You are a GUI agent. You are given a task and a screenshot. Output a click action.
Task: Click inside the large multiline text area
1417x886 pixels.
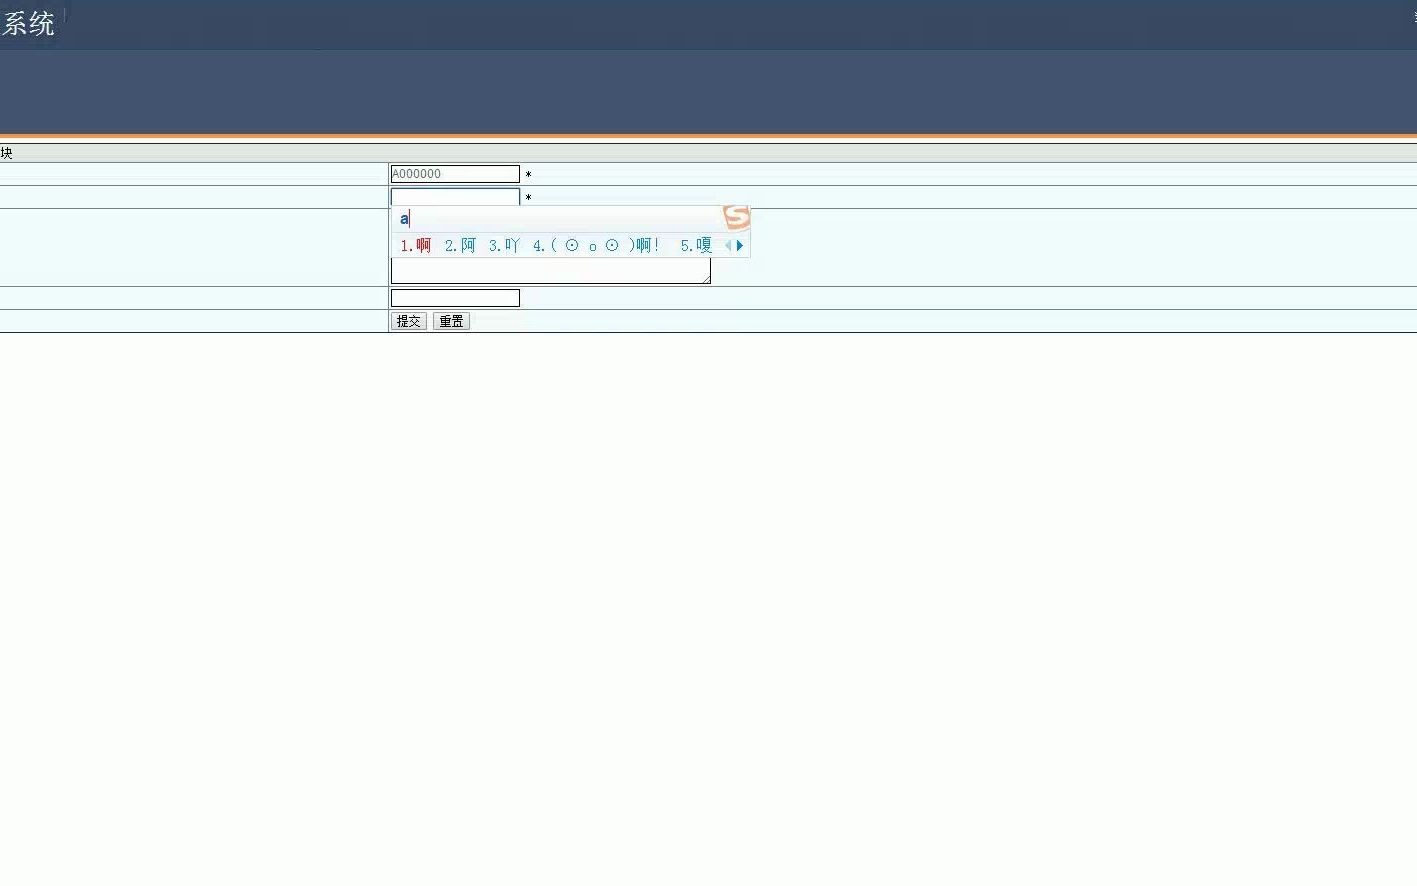[x=551, y=270]
